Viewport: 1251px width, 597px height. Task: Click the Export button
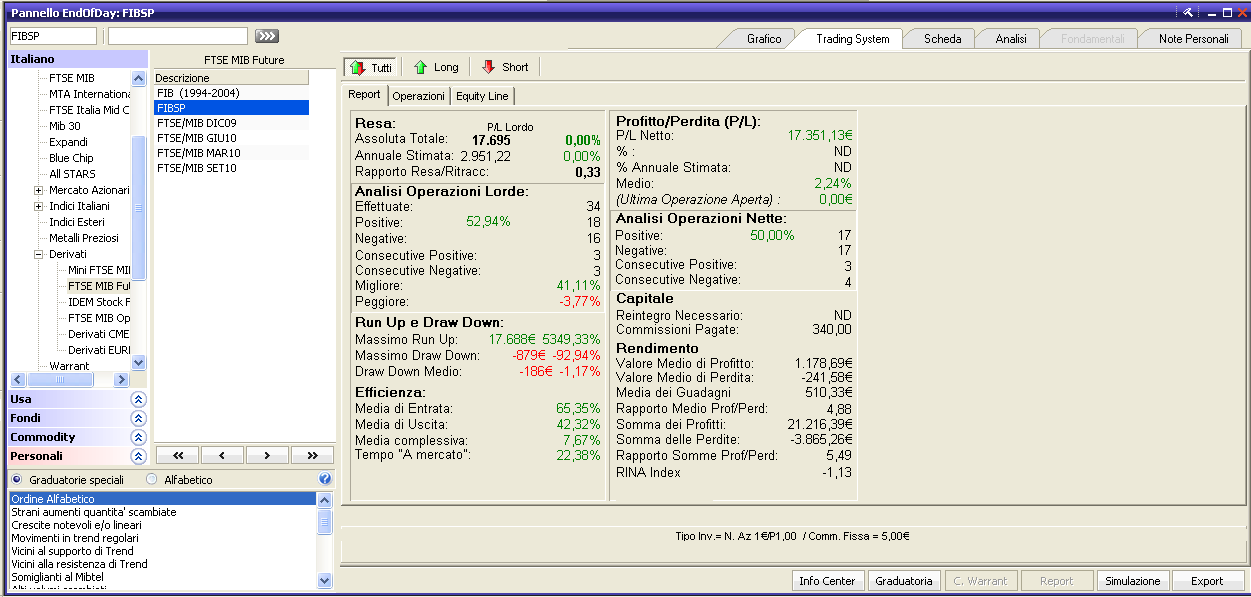1208,580
